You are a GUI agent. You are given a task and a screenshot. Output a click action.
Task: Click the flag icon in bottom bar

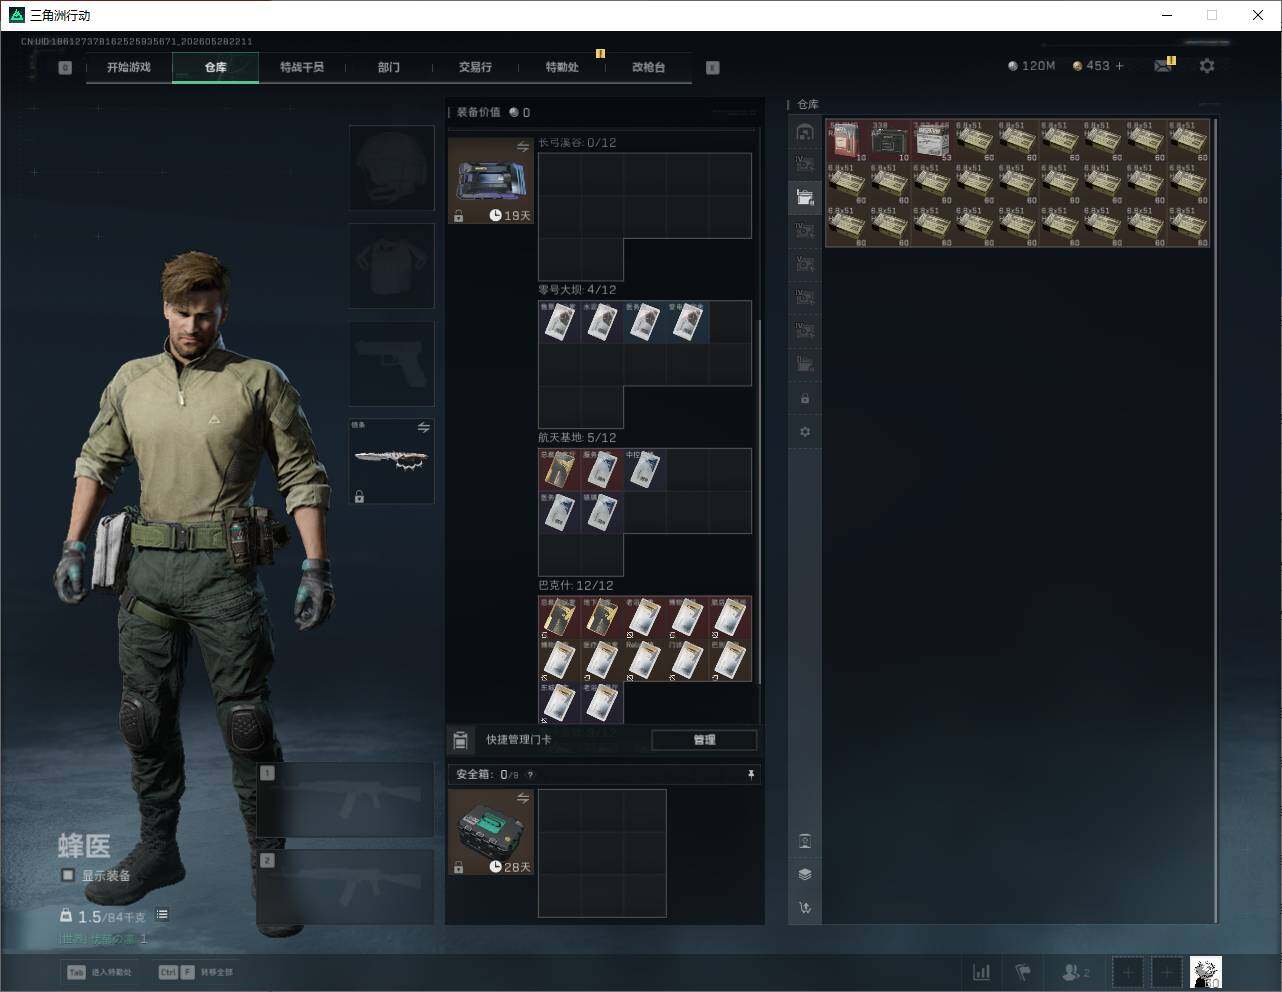[x=1023, y=972]
